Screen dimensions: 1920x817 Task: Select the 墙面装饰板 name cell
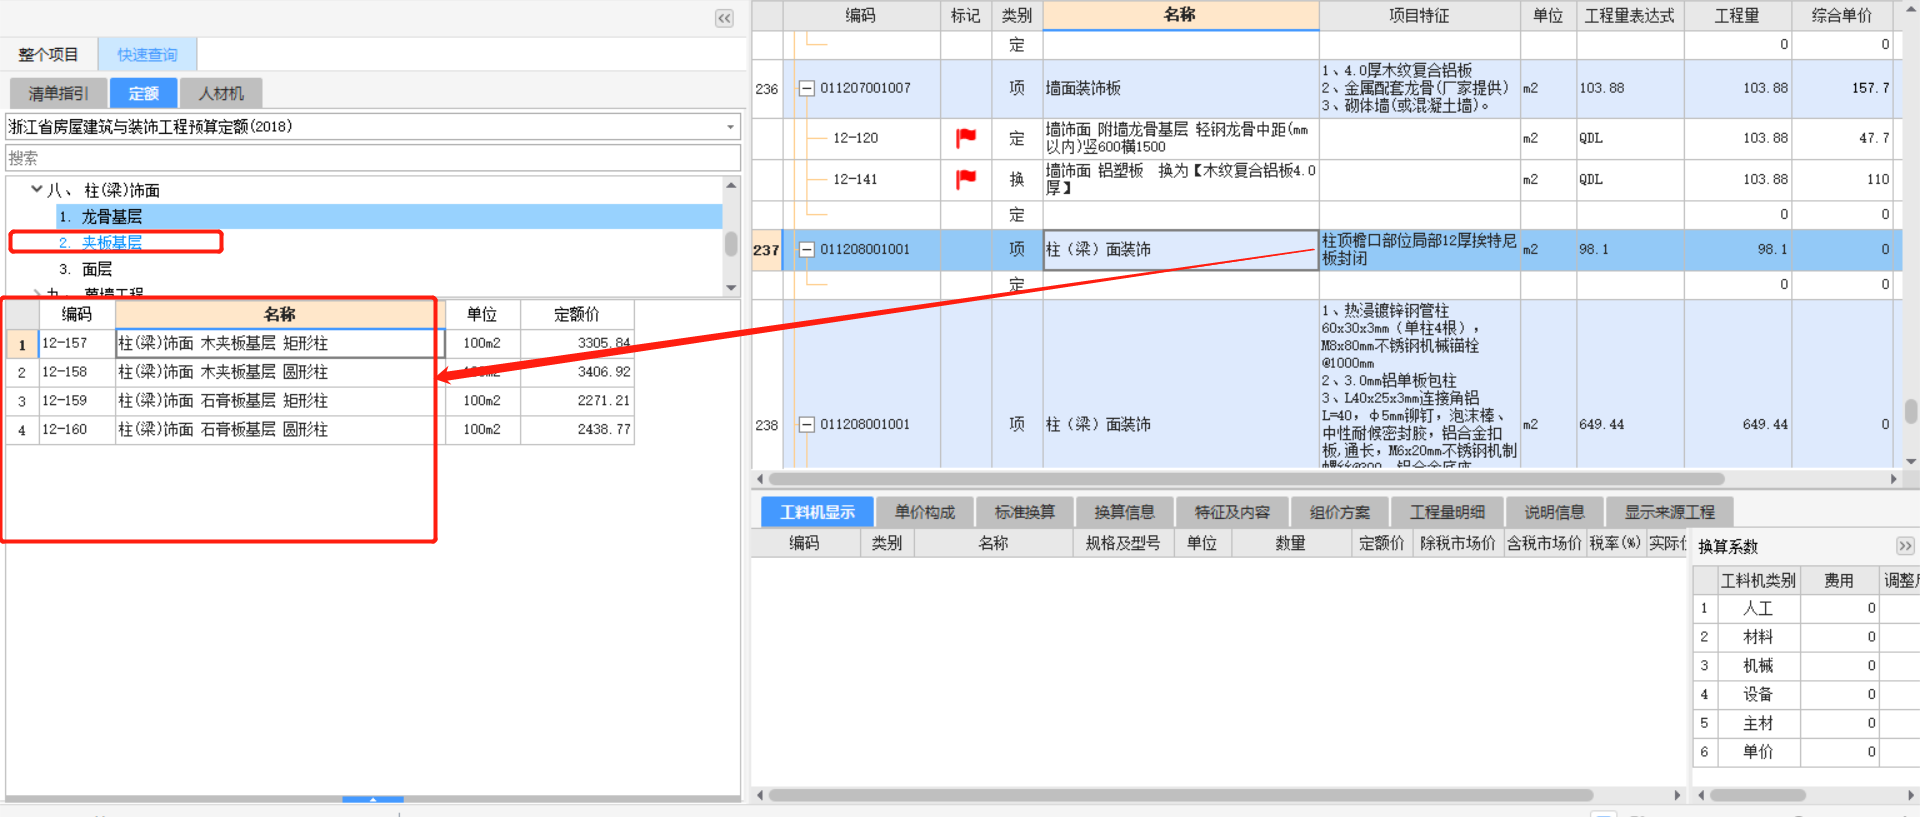point(1180,88)
